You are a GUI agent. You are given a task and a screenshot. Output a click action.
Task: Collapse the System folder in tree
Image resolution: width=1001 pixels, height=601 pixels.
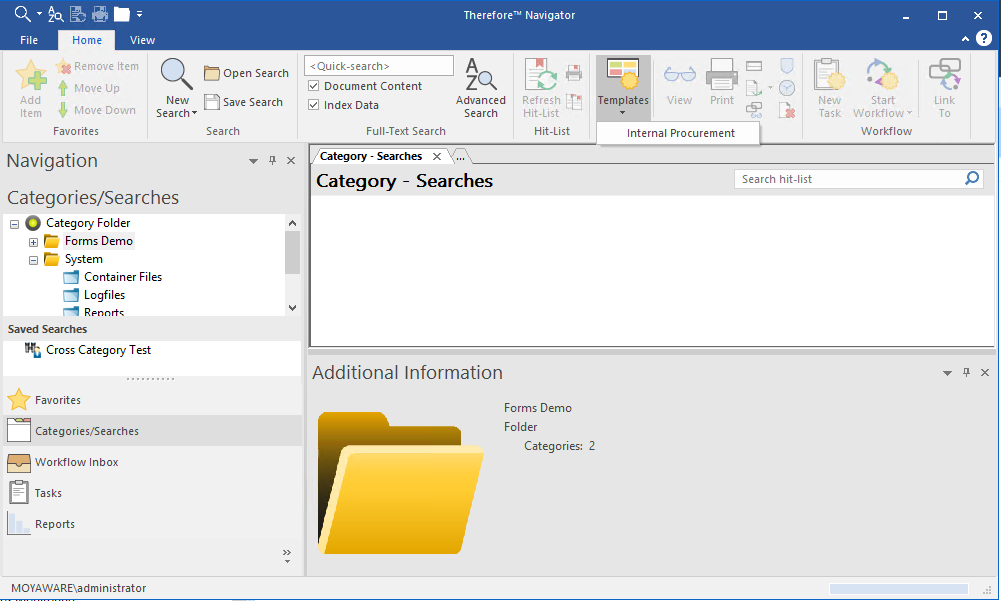[33, 258]
